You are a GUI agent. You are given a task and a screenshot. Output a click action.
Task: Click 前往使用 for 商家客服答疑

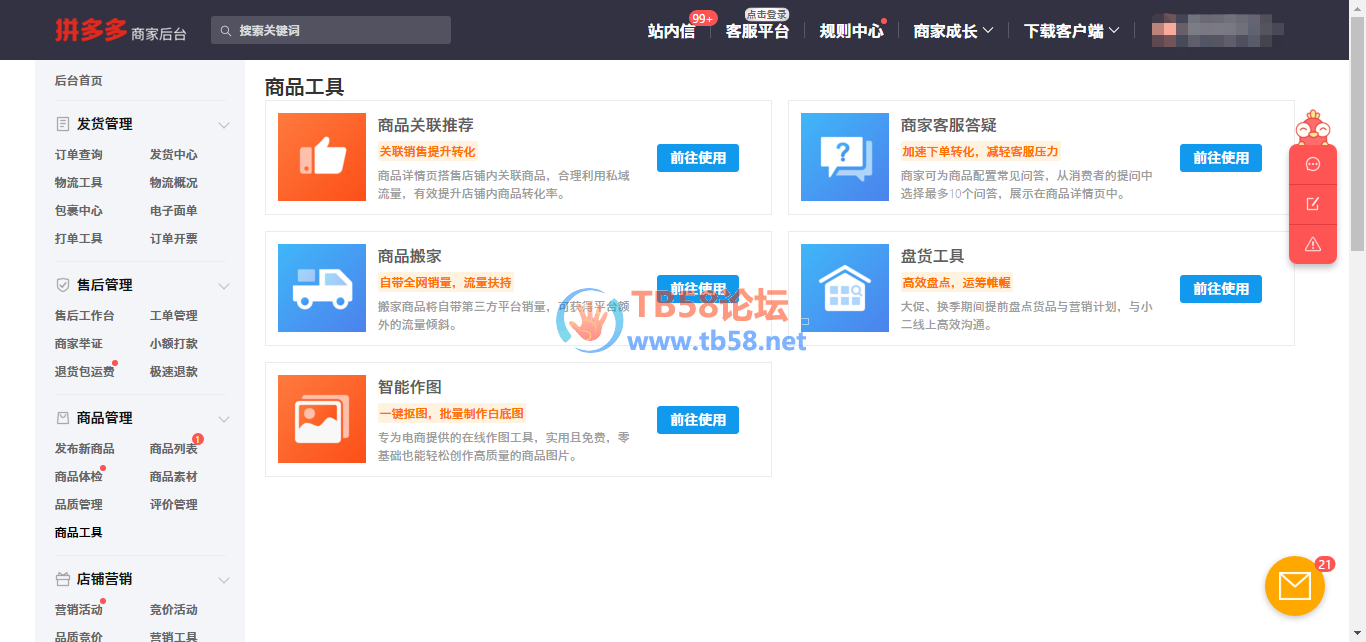coord(1221,158)
